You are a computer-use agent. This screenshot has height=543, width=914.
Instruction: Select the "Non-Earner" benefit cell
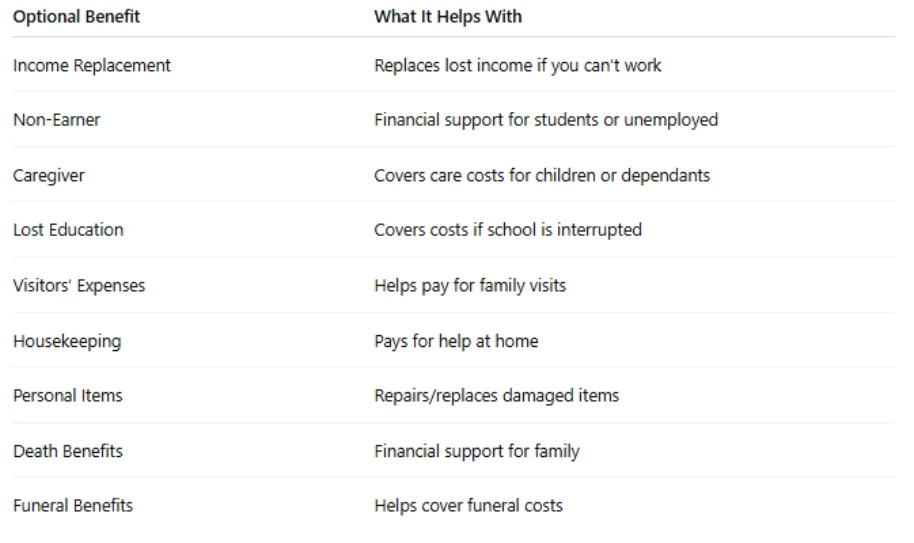pos(57,120)
